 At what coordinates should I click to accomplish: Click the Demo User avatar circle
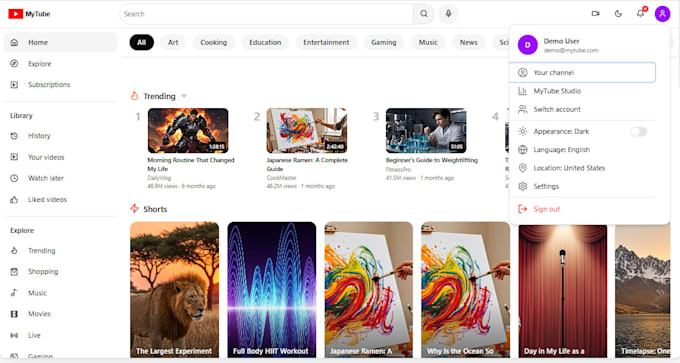coord(528,45)
